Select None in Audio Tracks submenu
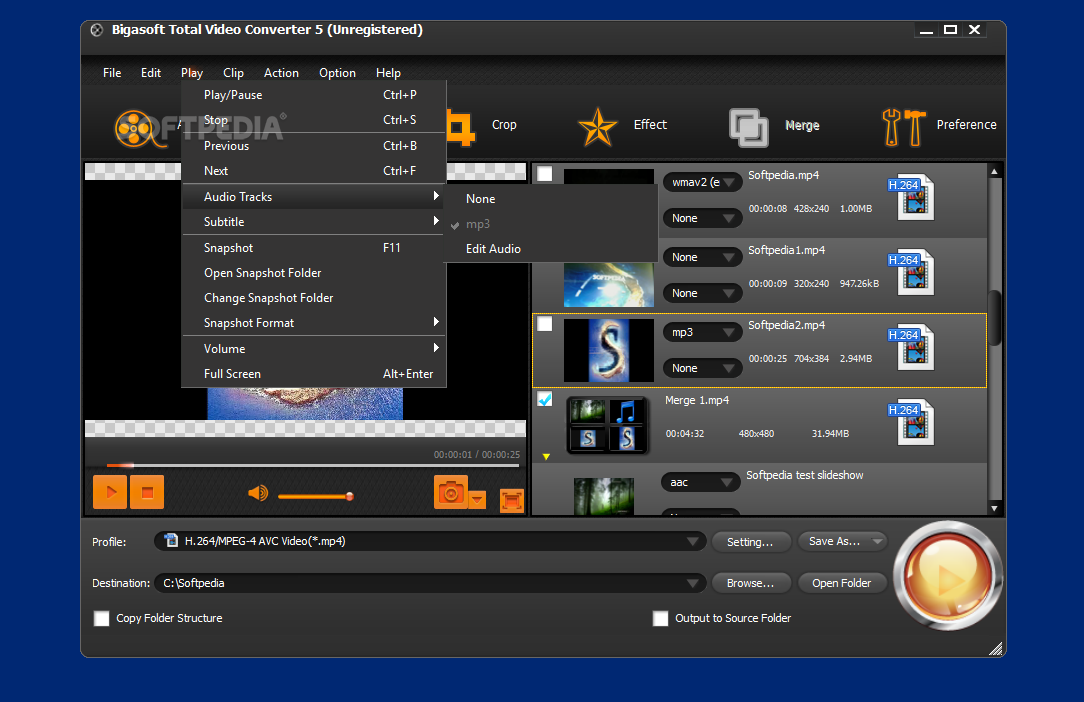The image size is (1084, 702). pos(550,199)
